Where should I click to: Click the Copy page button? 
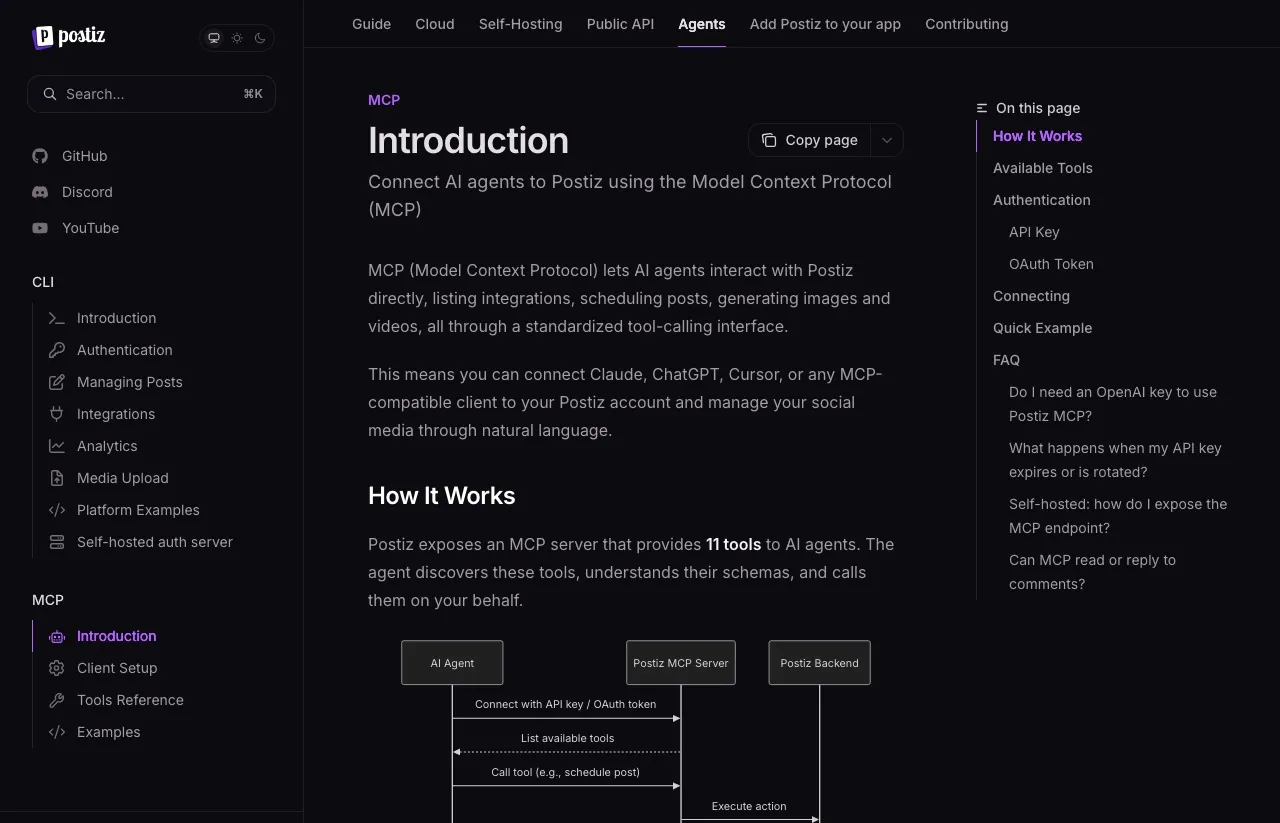click(x=810, y=140)
